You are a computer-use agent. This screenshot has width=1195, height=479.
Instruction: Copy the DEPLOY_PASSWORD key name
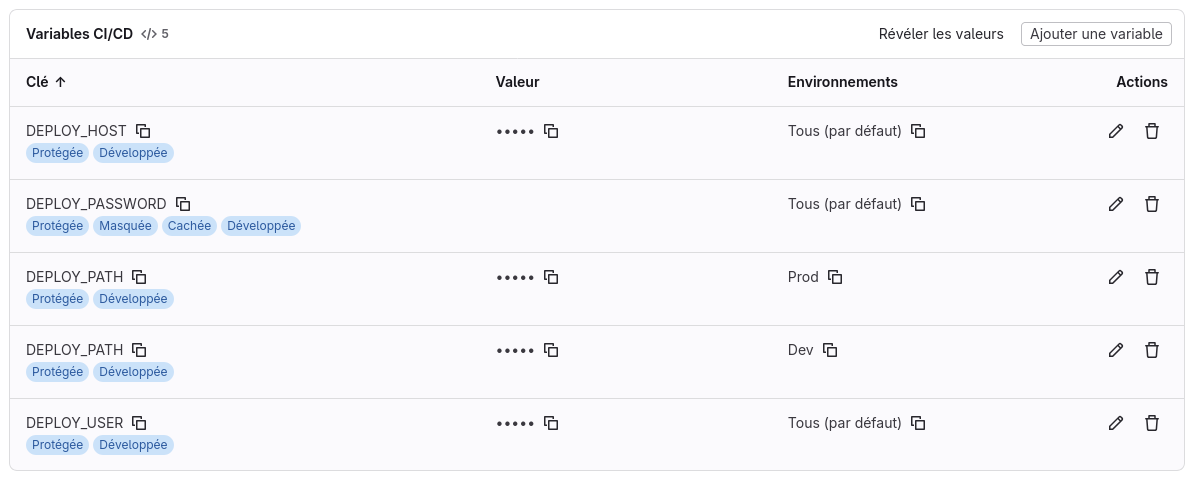point(183,204)
